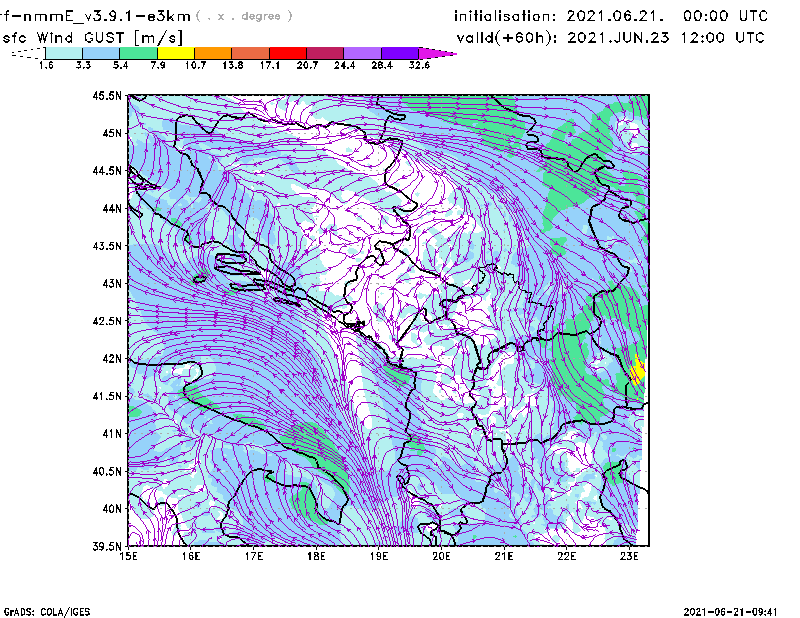Click the yellow 7.9–10.7 legend swatch
This screenshot has height=618, width=800.
tap(176, 53)
